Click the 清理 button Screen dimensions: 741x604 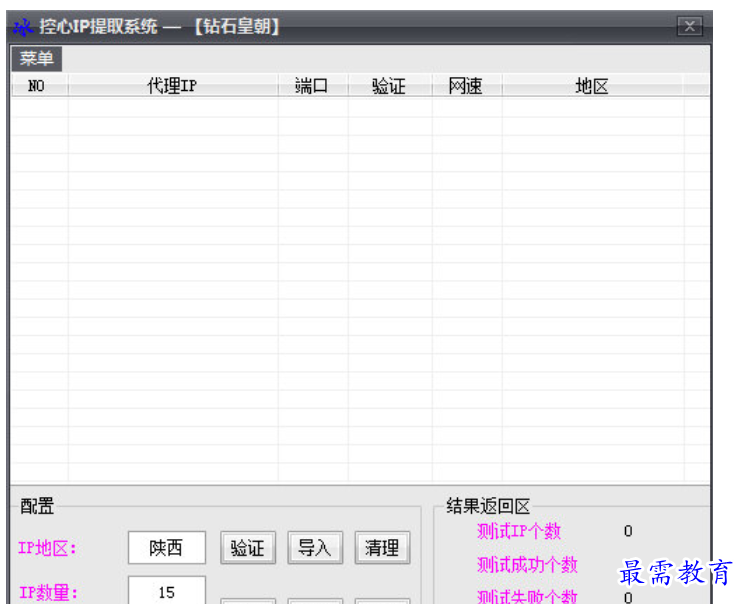[x=382, y=548]
